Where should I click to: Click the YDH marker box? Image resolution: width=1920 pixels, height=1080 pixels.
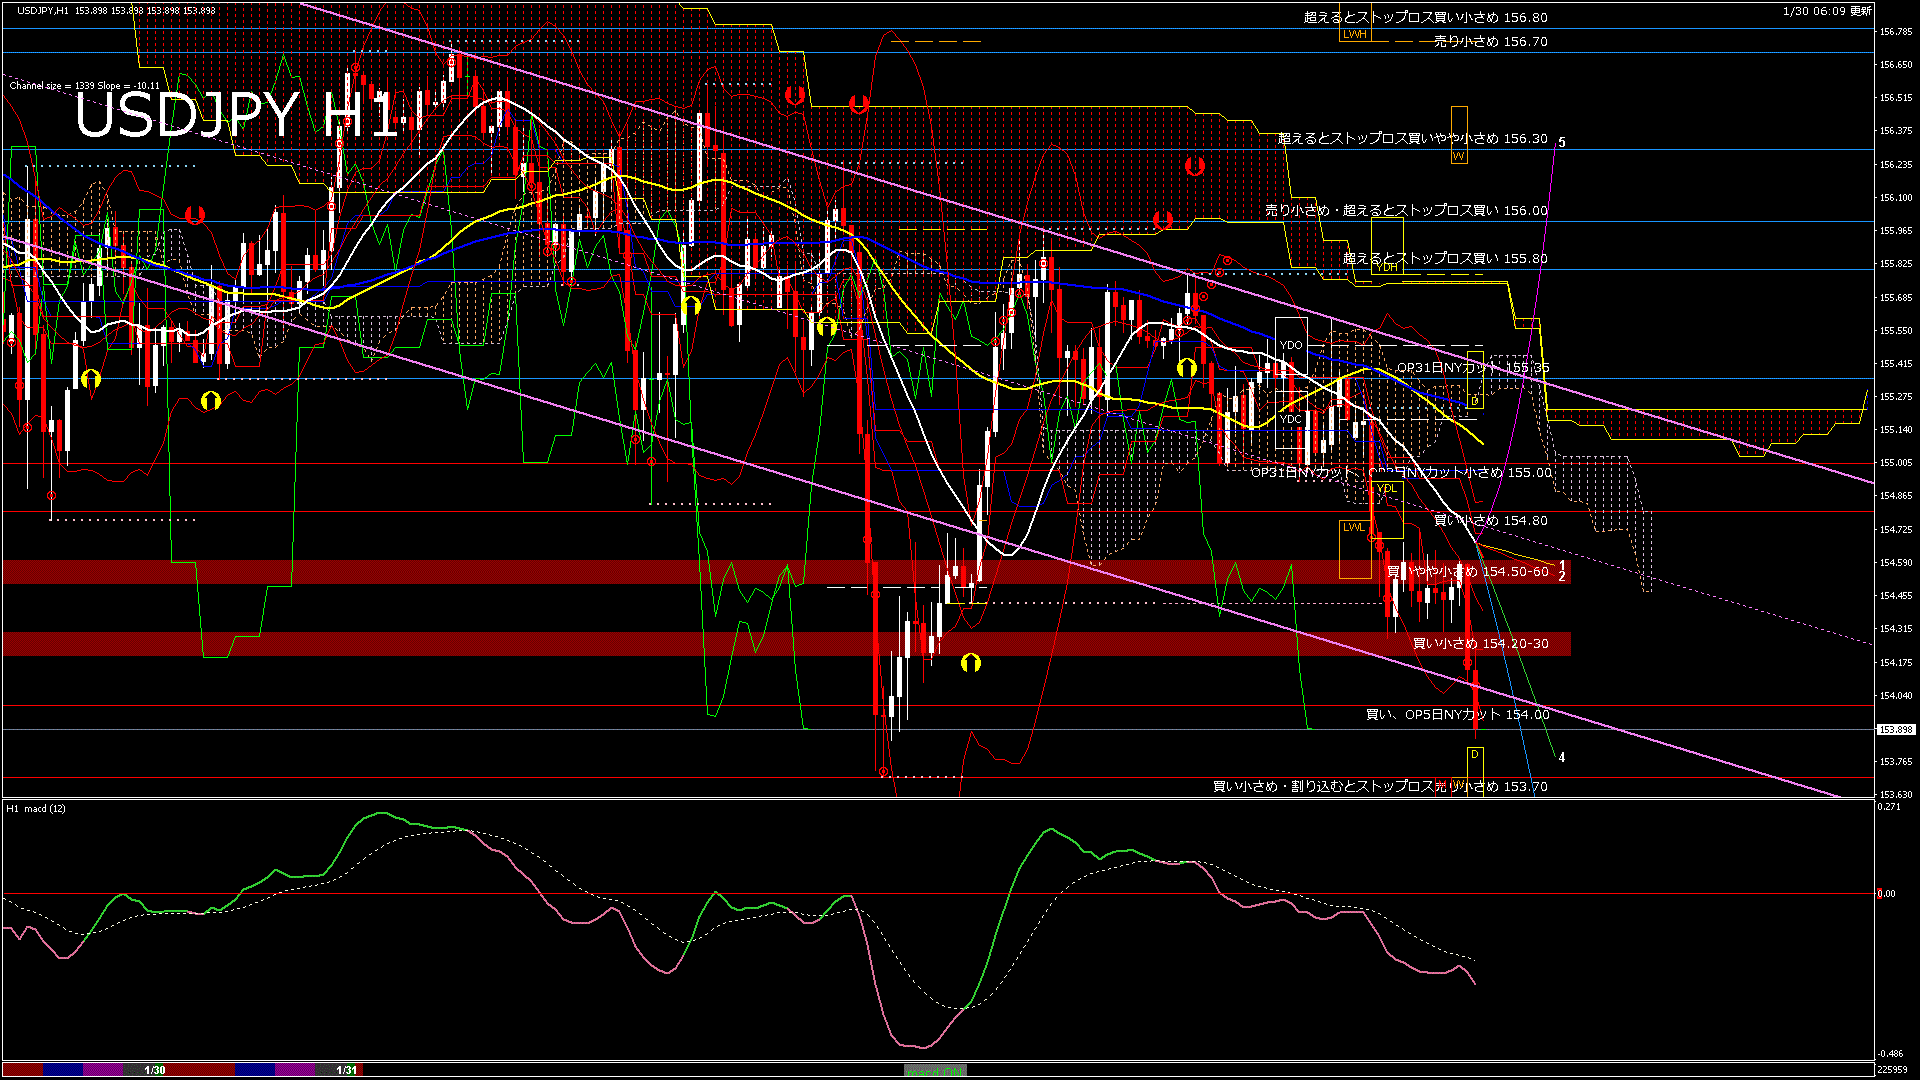pos(1386,267)
